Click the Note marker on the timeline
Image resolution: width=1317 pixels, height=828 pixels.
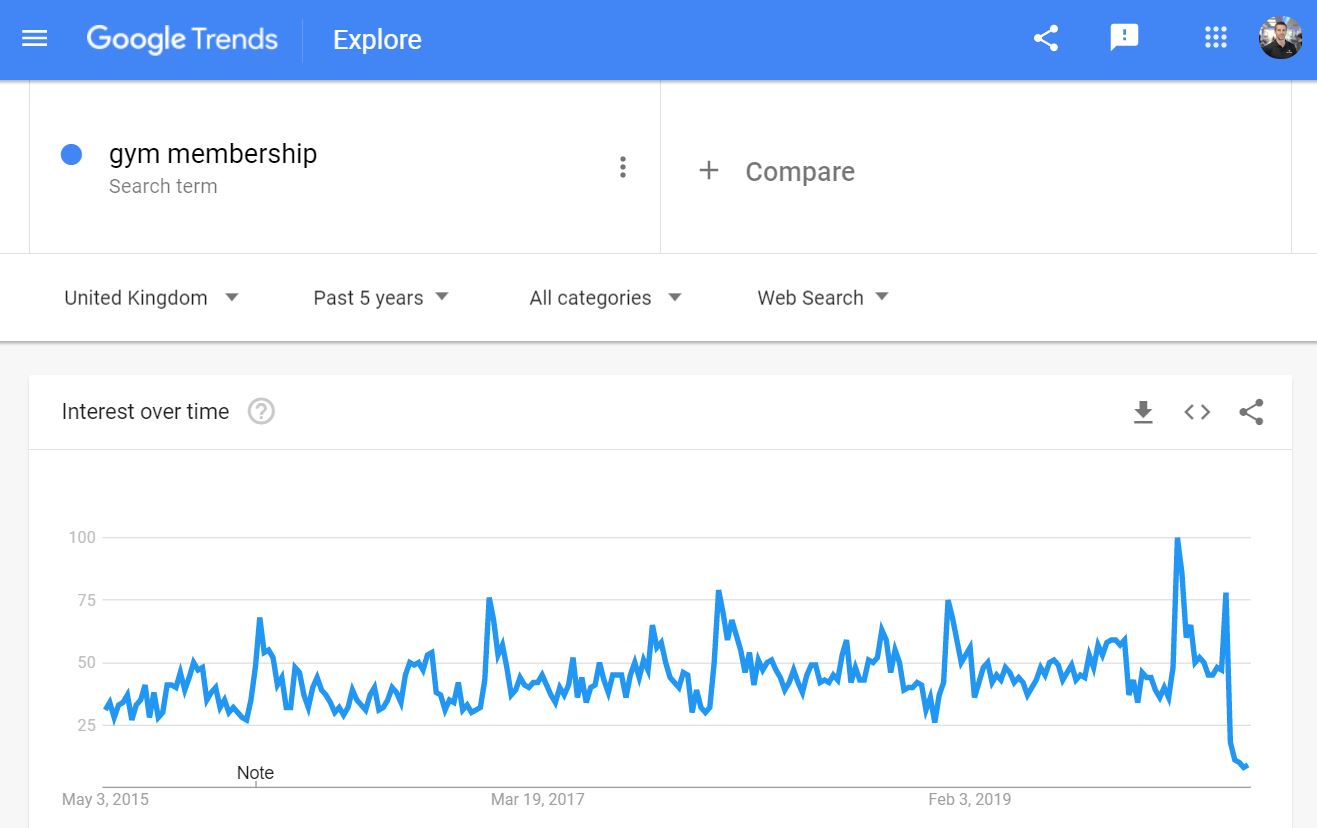point(255,773)
